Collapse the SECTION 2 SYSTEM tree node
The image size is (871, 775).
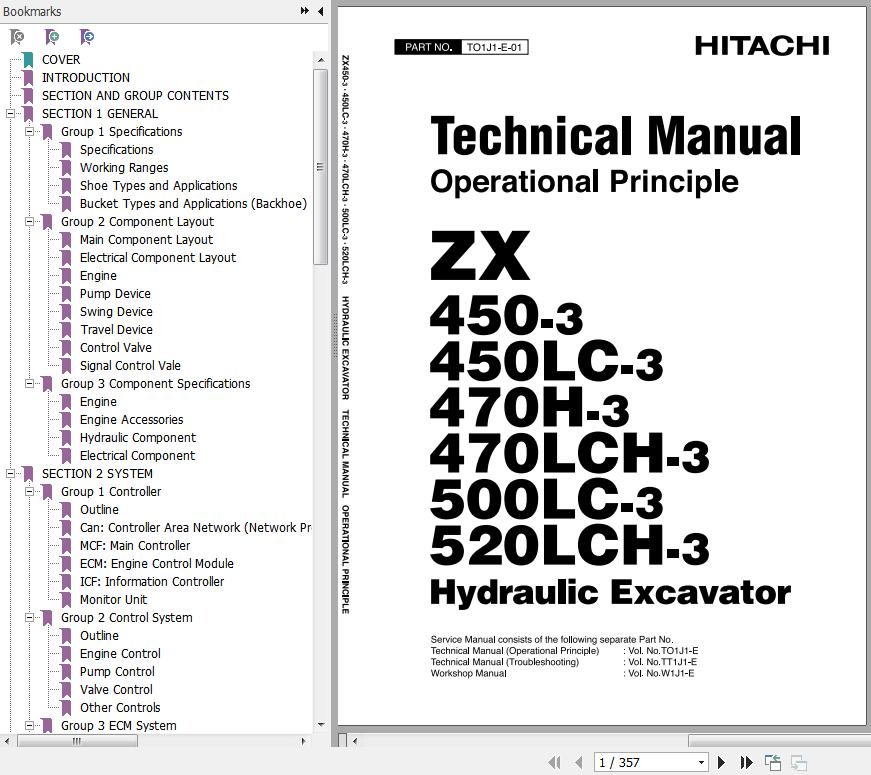11,473
